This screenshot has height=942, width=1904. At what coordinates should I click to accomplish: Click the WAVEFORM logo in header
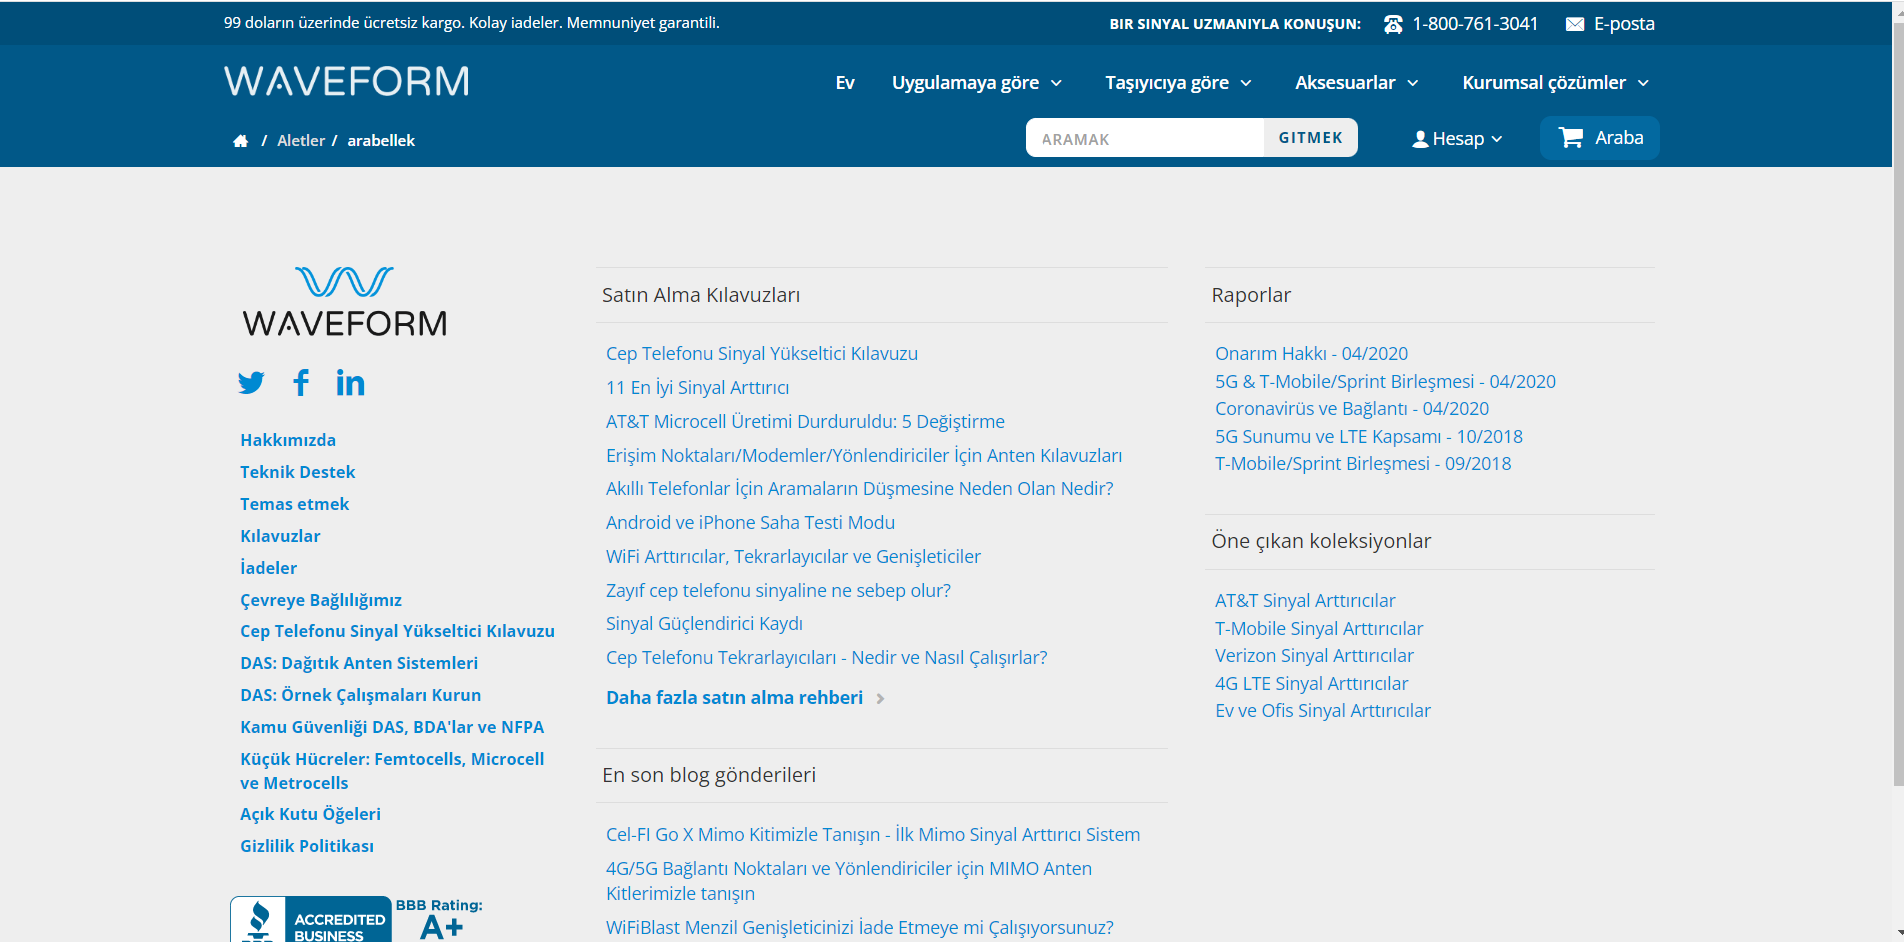(346, 81)
